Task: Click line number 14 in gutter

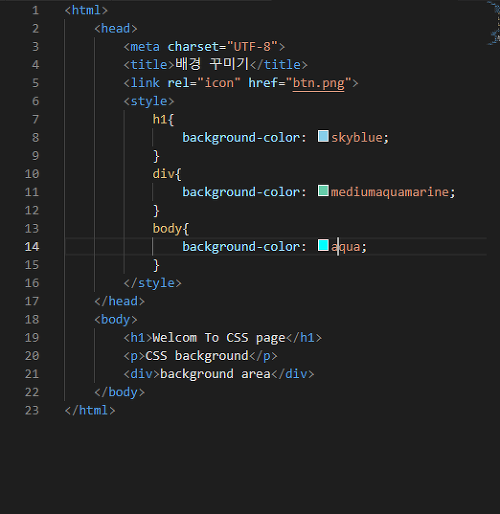Action: [32, 247]
